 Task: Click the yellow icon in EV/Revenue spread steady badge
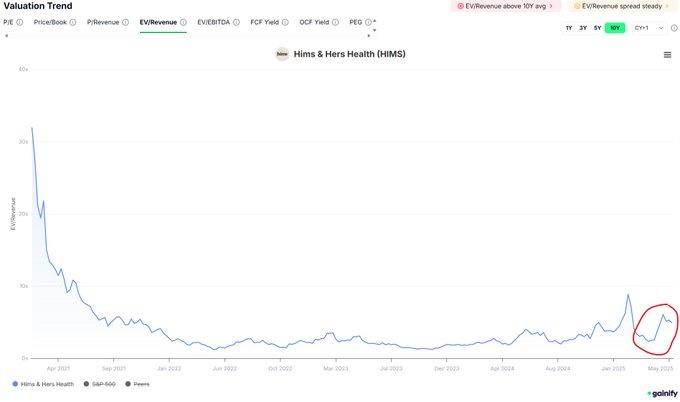(577, 6)
